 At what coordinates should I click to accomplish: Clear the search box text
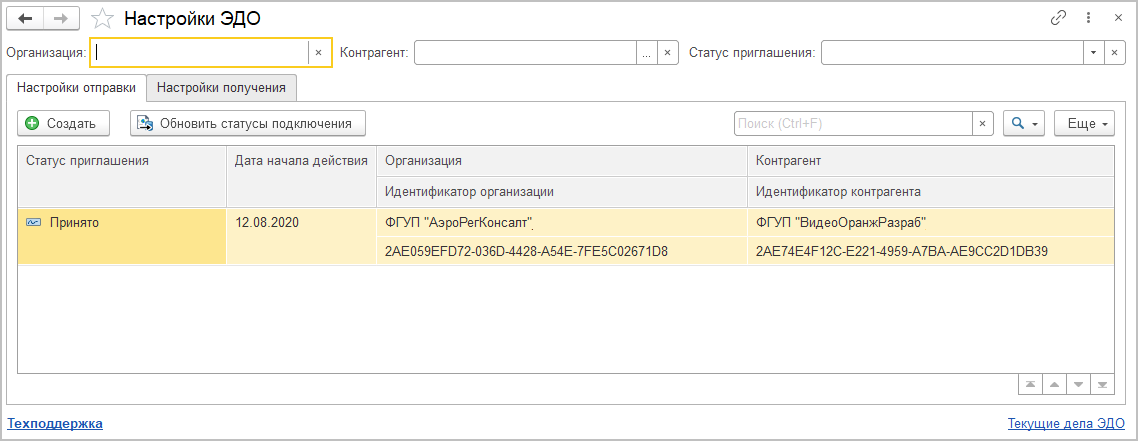(x=983, y=123)
